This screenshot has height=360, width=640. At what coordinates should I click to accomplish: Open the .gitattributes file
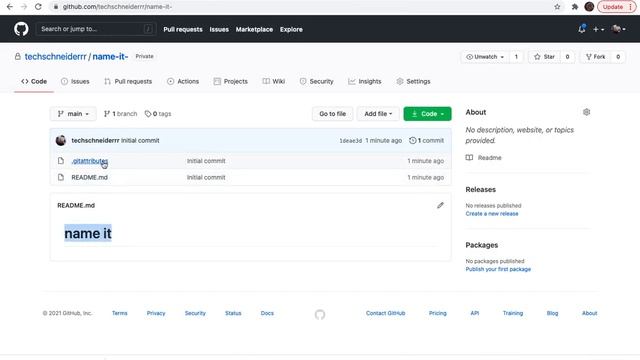pyautogui.click(x=90, y=161)
